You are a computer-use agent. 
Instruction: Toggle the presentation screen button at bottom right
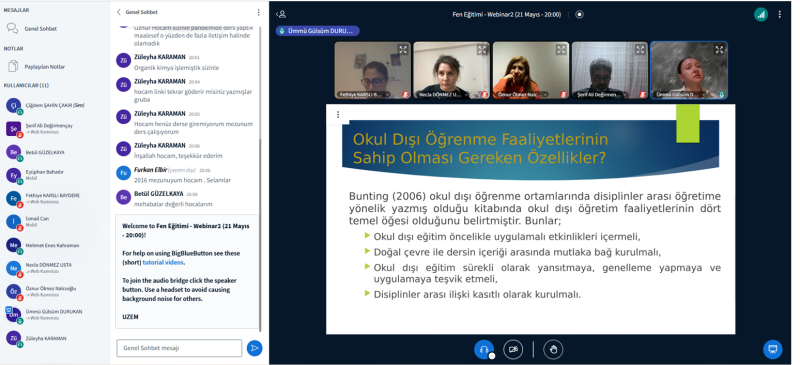pos(772,349)
